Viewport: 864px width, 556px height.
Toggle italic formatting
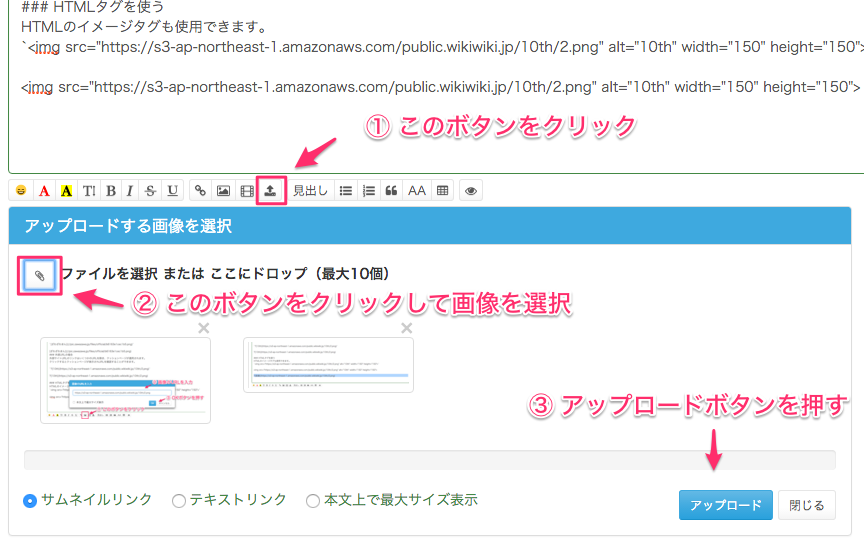click(130, 190)
